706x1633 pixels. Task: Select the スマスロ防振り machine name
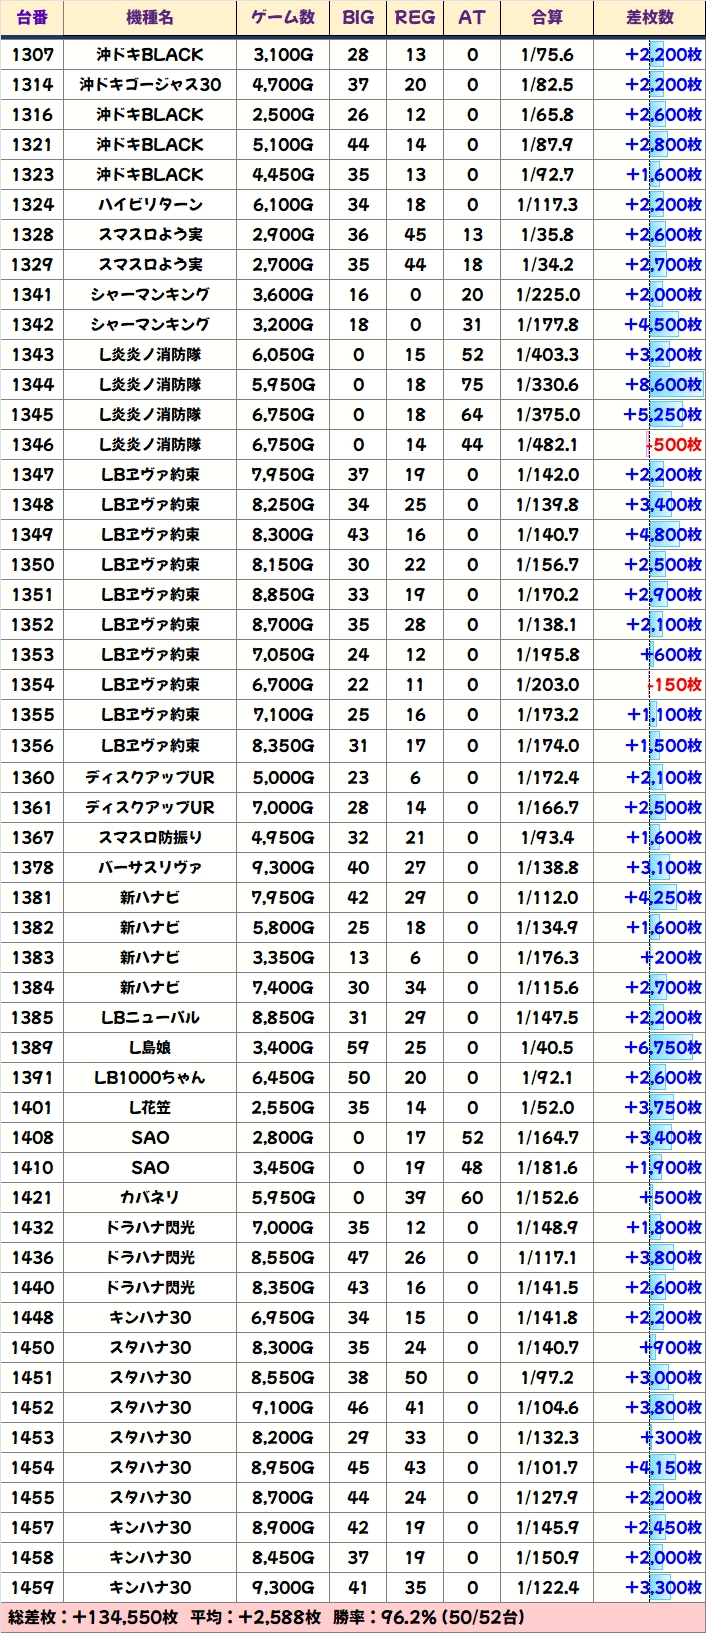(150, 837)
